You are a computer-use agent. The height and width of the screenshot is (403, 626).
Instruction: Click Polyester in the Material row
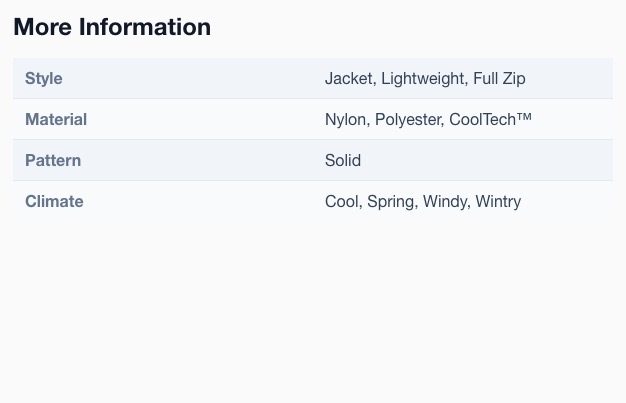click(408, 119)
